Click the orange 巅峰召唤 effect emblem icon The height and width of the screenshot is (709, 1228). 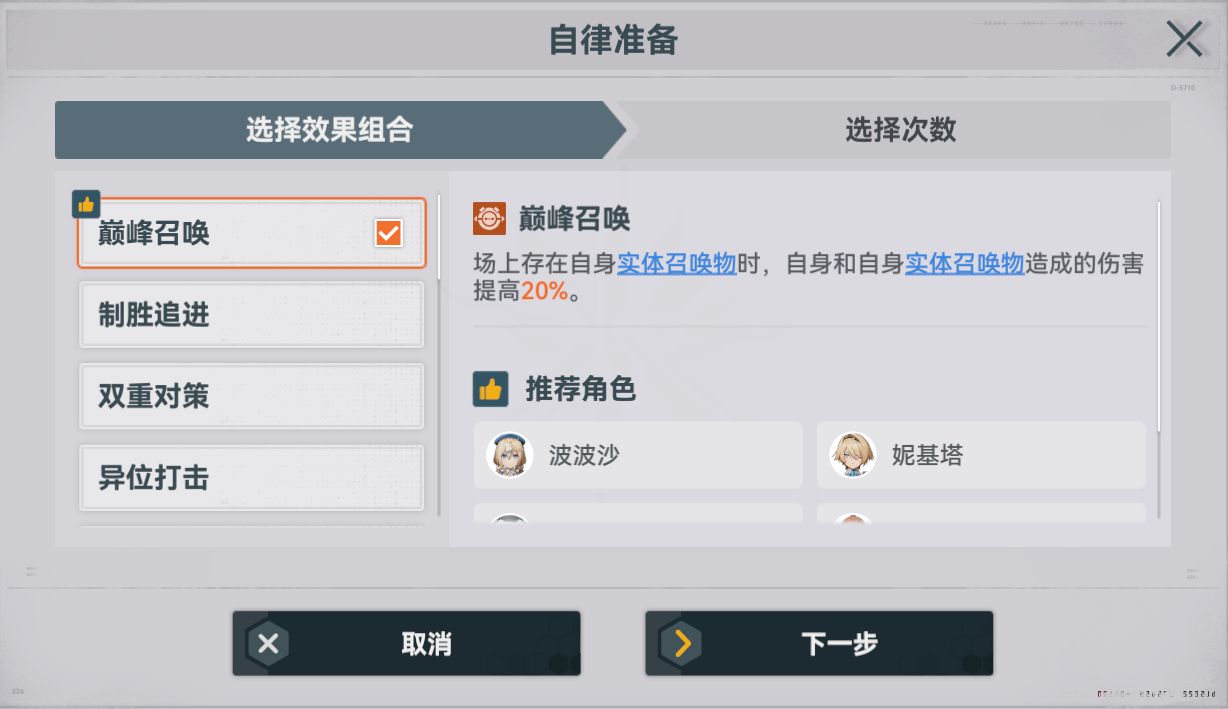[490, 218]
